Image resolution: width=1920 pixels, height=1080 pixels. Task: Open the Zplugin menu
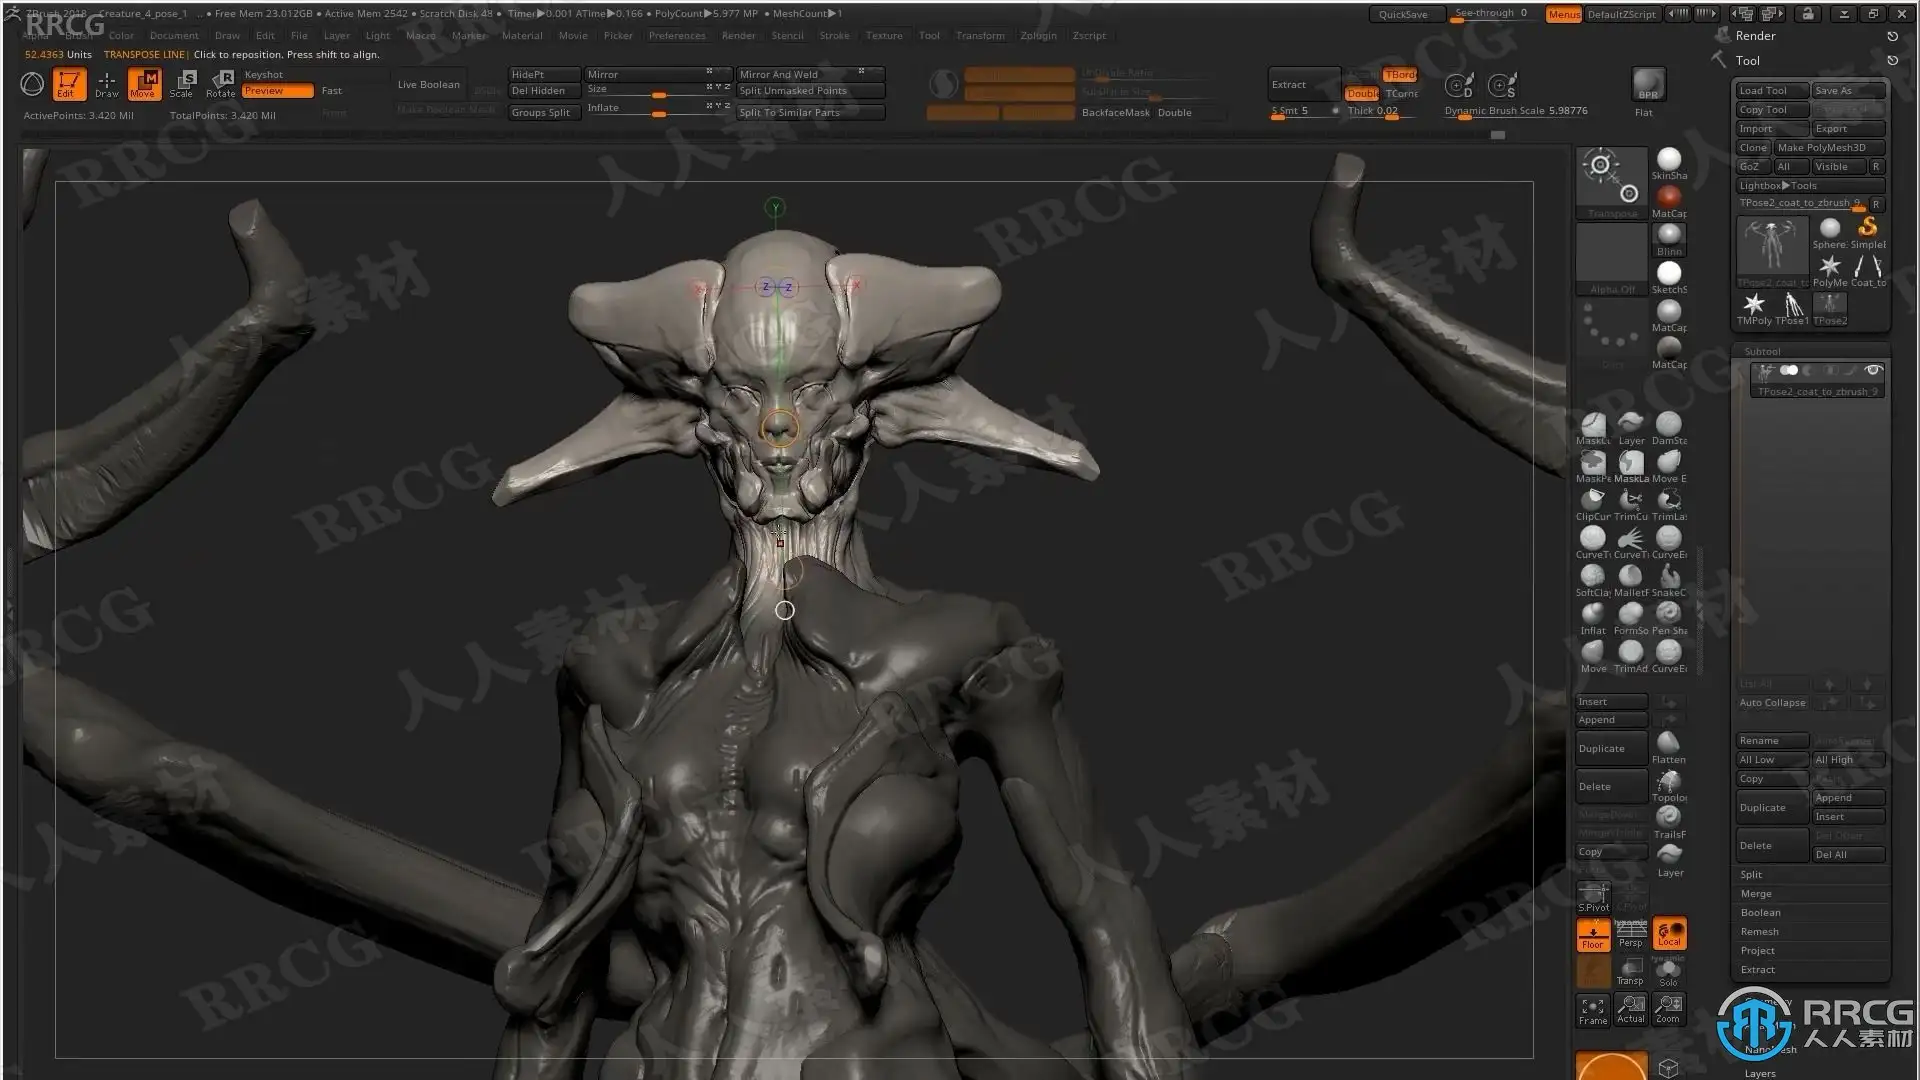(1038, 36)
